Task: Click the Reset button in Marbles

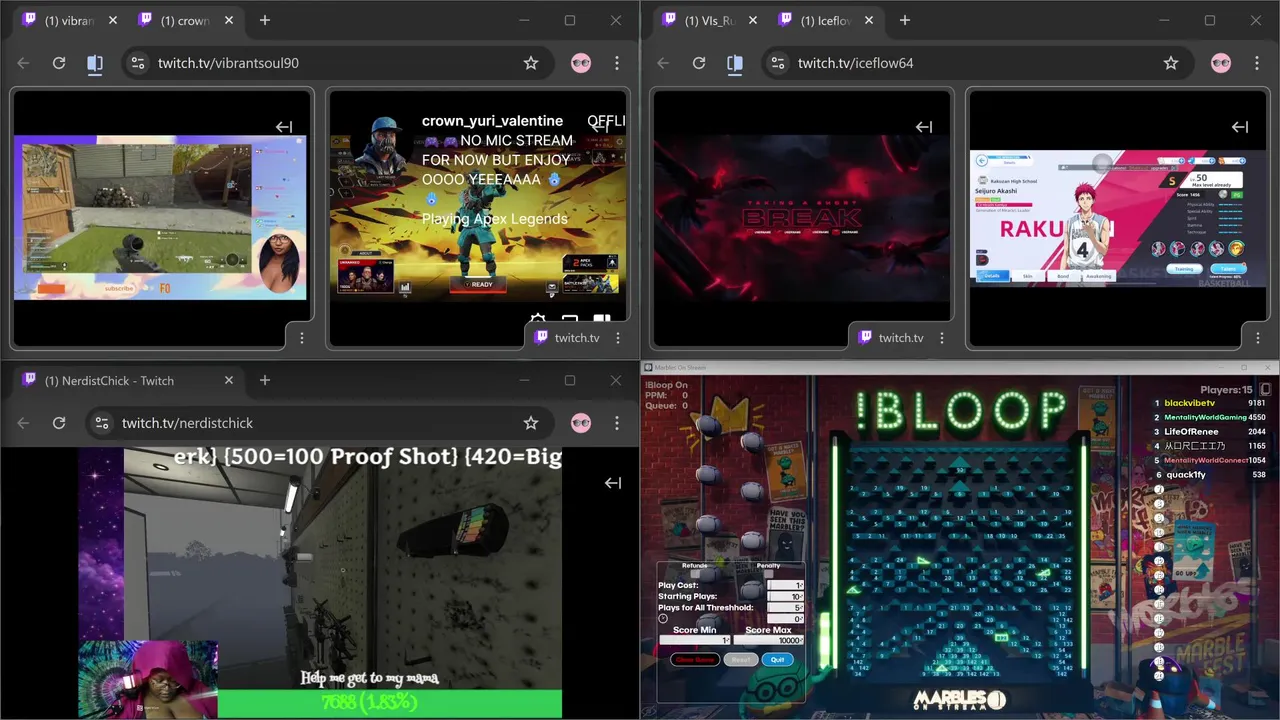Action: [x=741, y=659]
